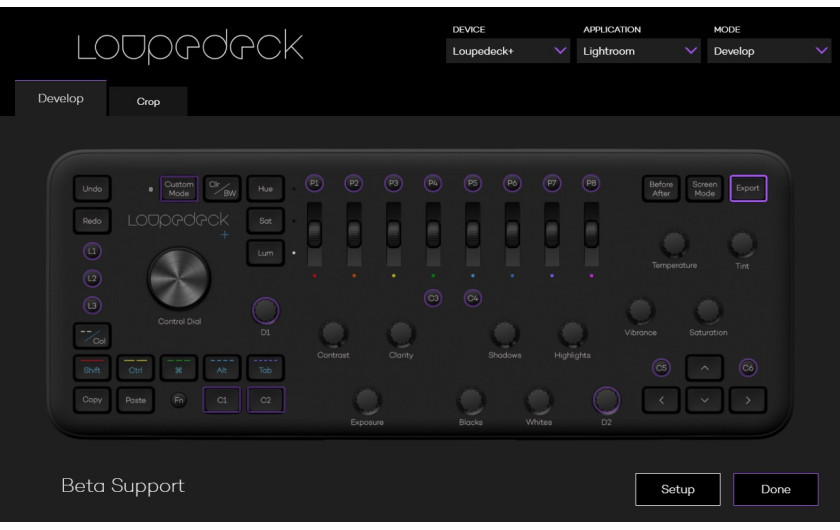Select the Sat mode key
Viewport: 840px width, 530px height.
pos(265,221)
